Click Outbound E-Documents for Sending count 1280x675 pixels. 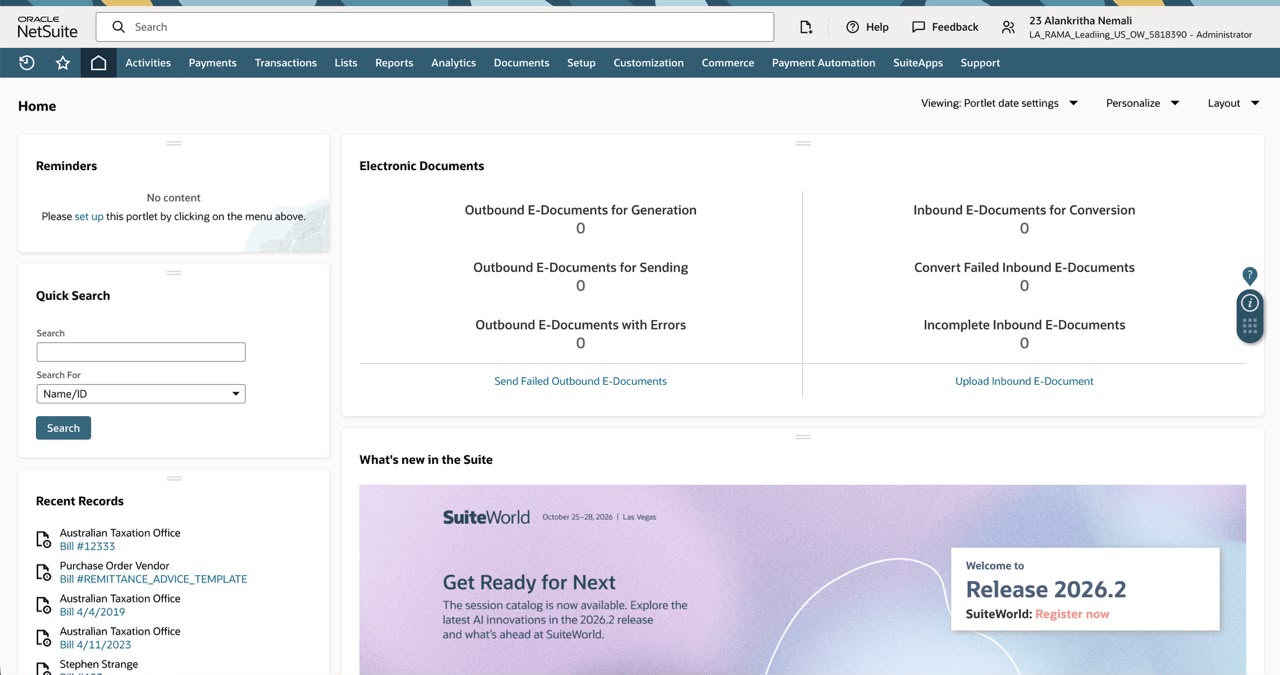click(581, 286)
